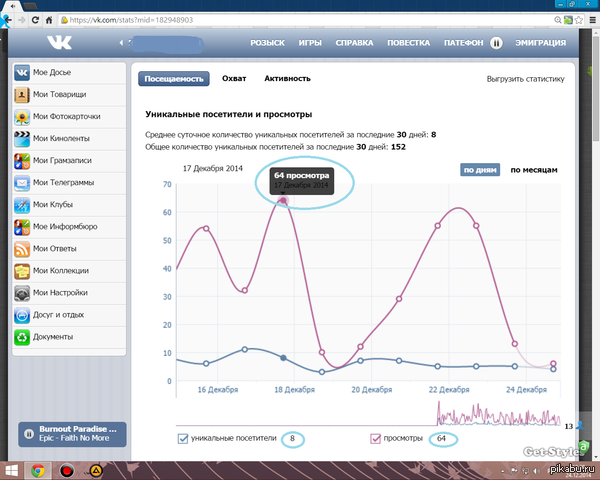
Task: Open Мои Телеграммы envelope icon
Action: [22, 183]
